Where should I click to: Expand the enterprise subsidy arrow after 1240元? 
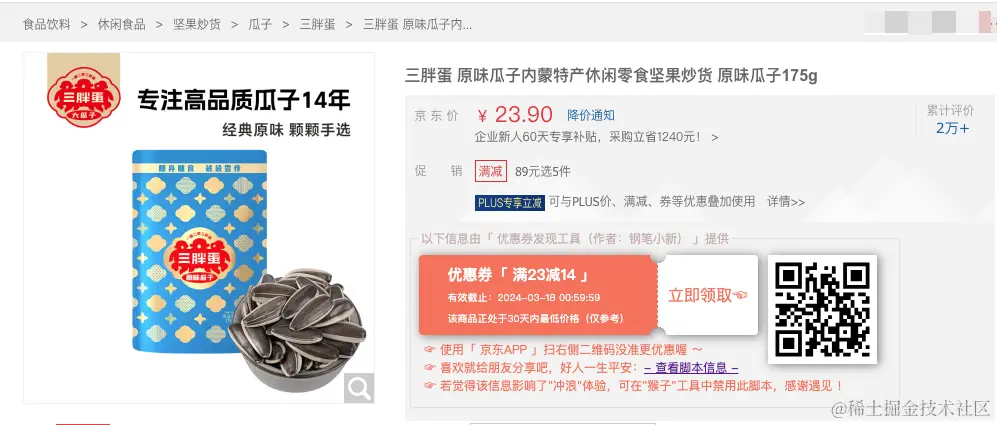715,137
